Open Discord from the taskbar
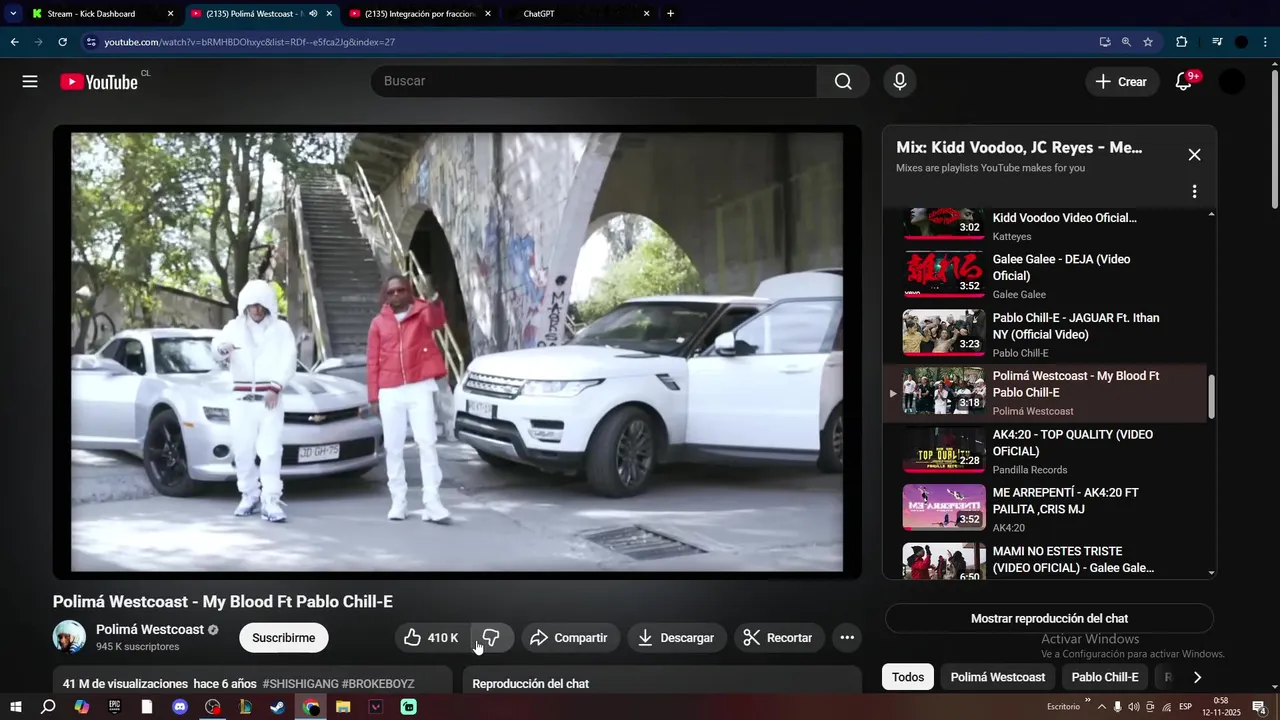This screenshot has height=720, width=1280. [180, 707]
